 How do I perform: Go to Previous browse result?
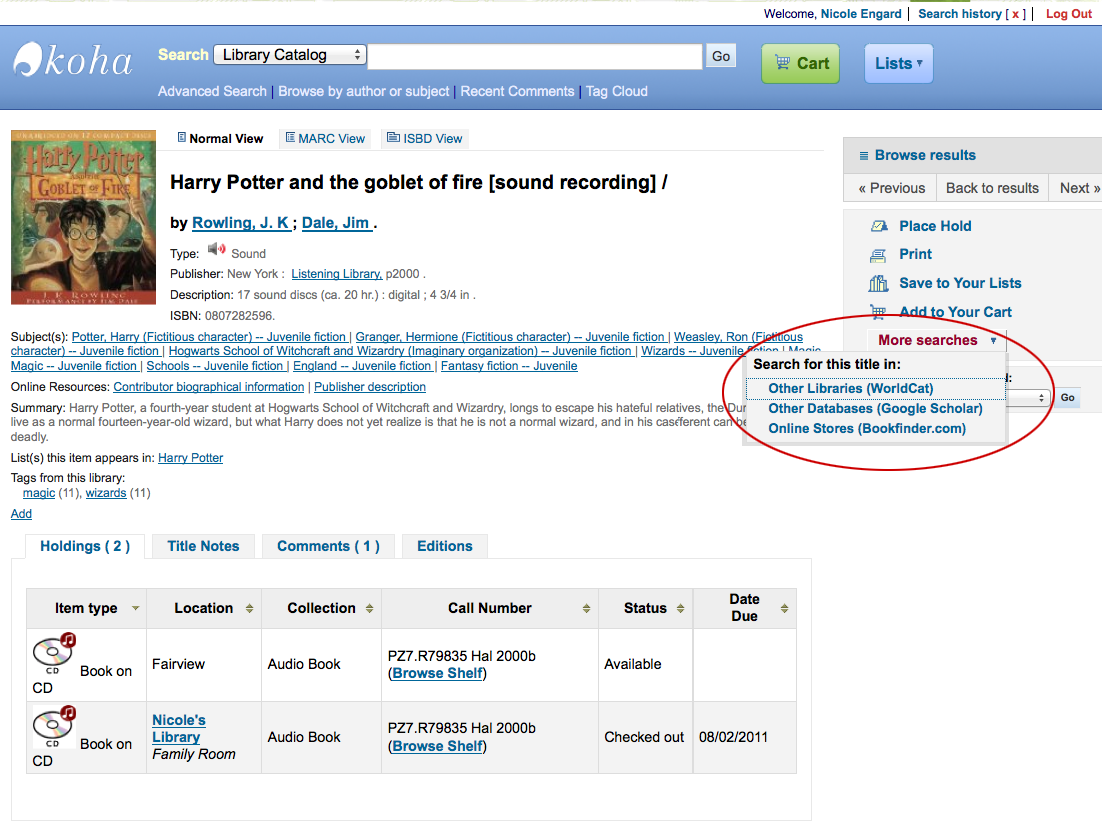tap(891, 188)
